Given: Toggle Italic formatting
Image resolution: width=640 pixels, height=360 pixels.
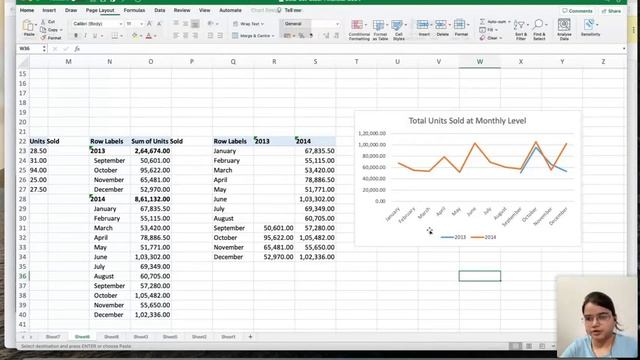Looking at the screenshot, I should pyautogui.click(x=85, y=36).
